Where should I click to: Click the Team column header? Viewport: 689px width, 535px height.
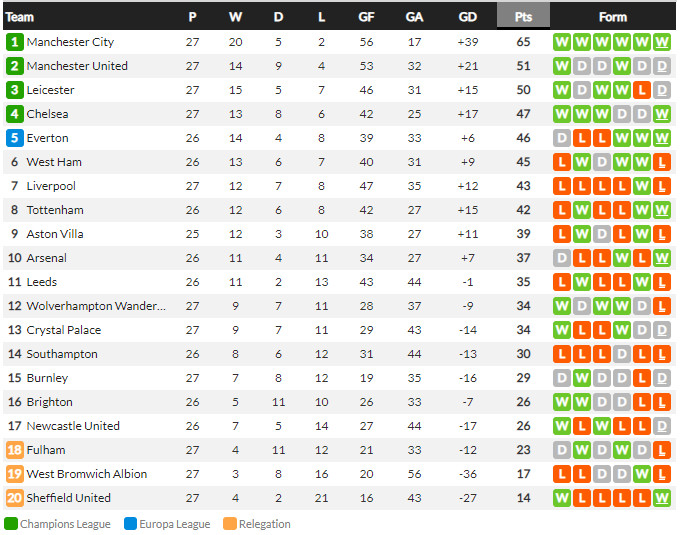[x=20, y=16]
